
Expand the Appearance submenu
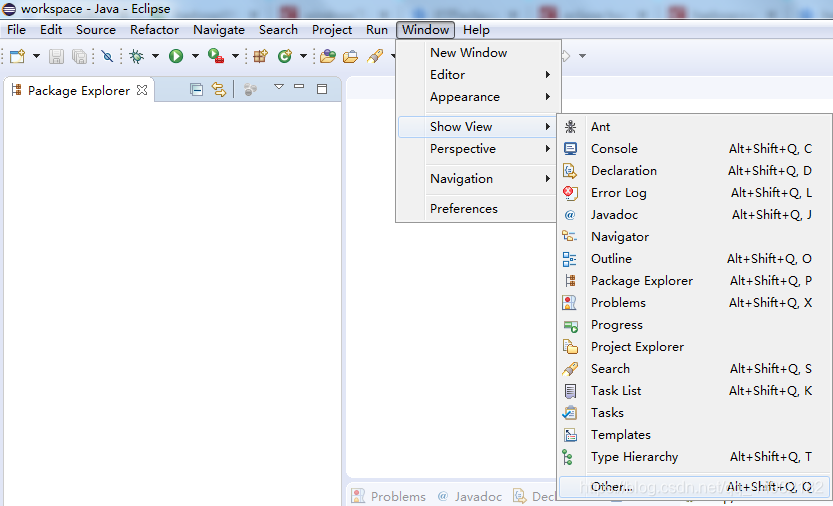tap(478, 97)
